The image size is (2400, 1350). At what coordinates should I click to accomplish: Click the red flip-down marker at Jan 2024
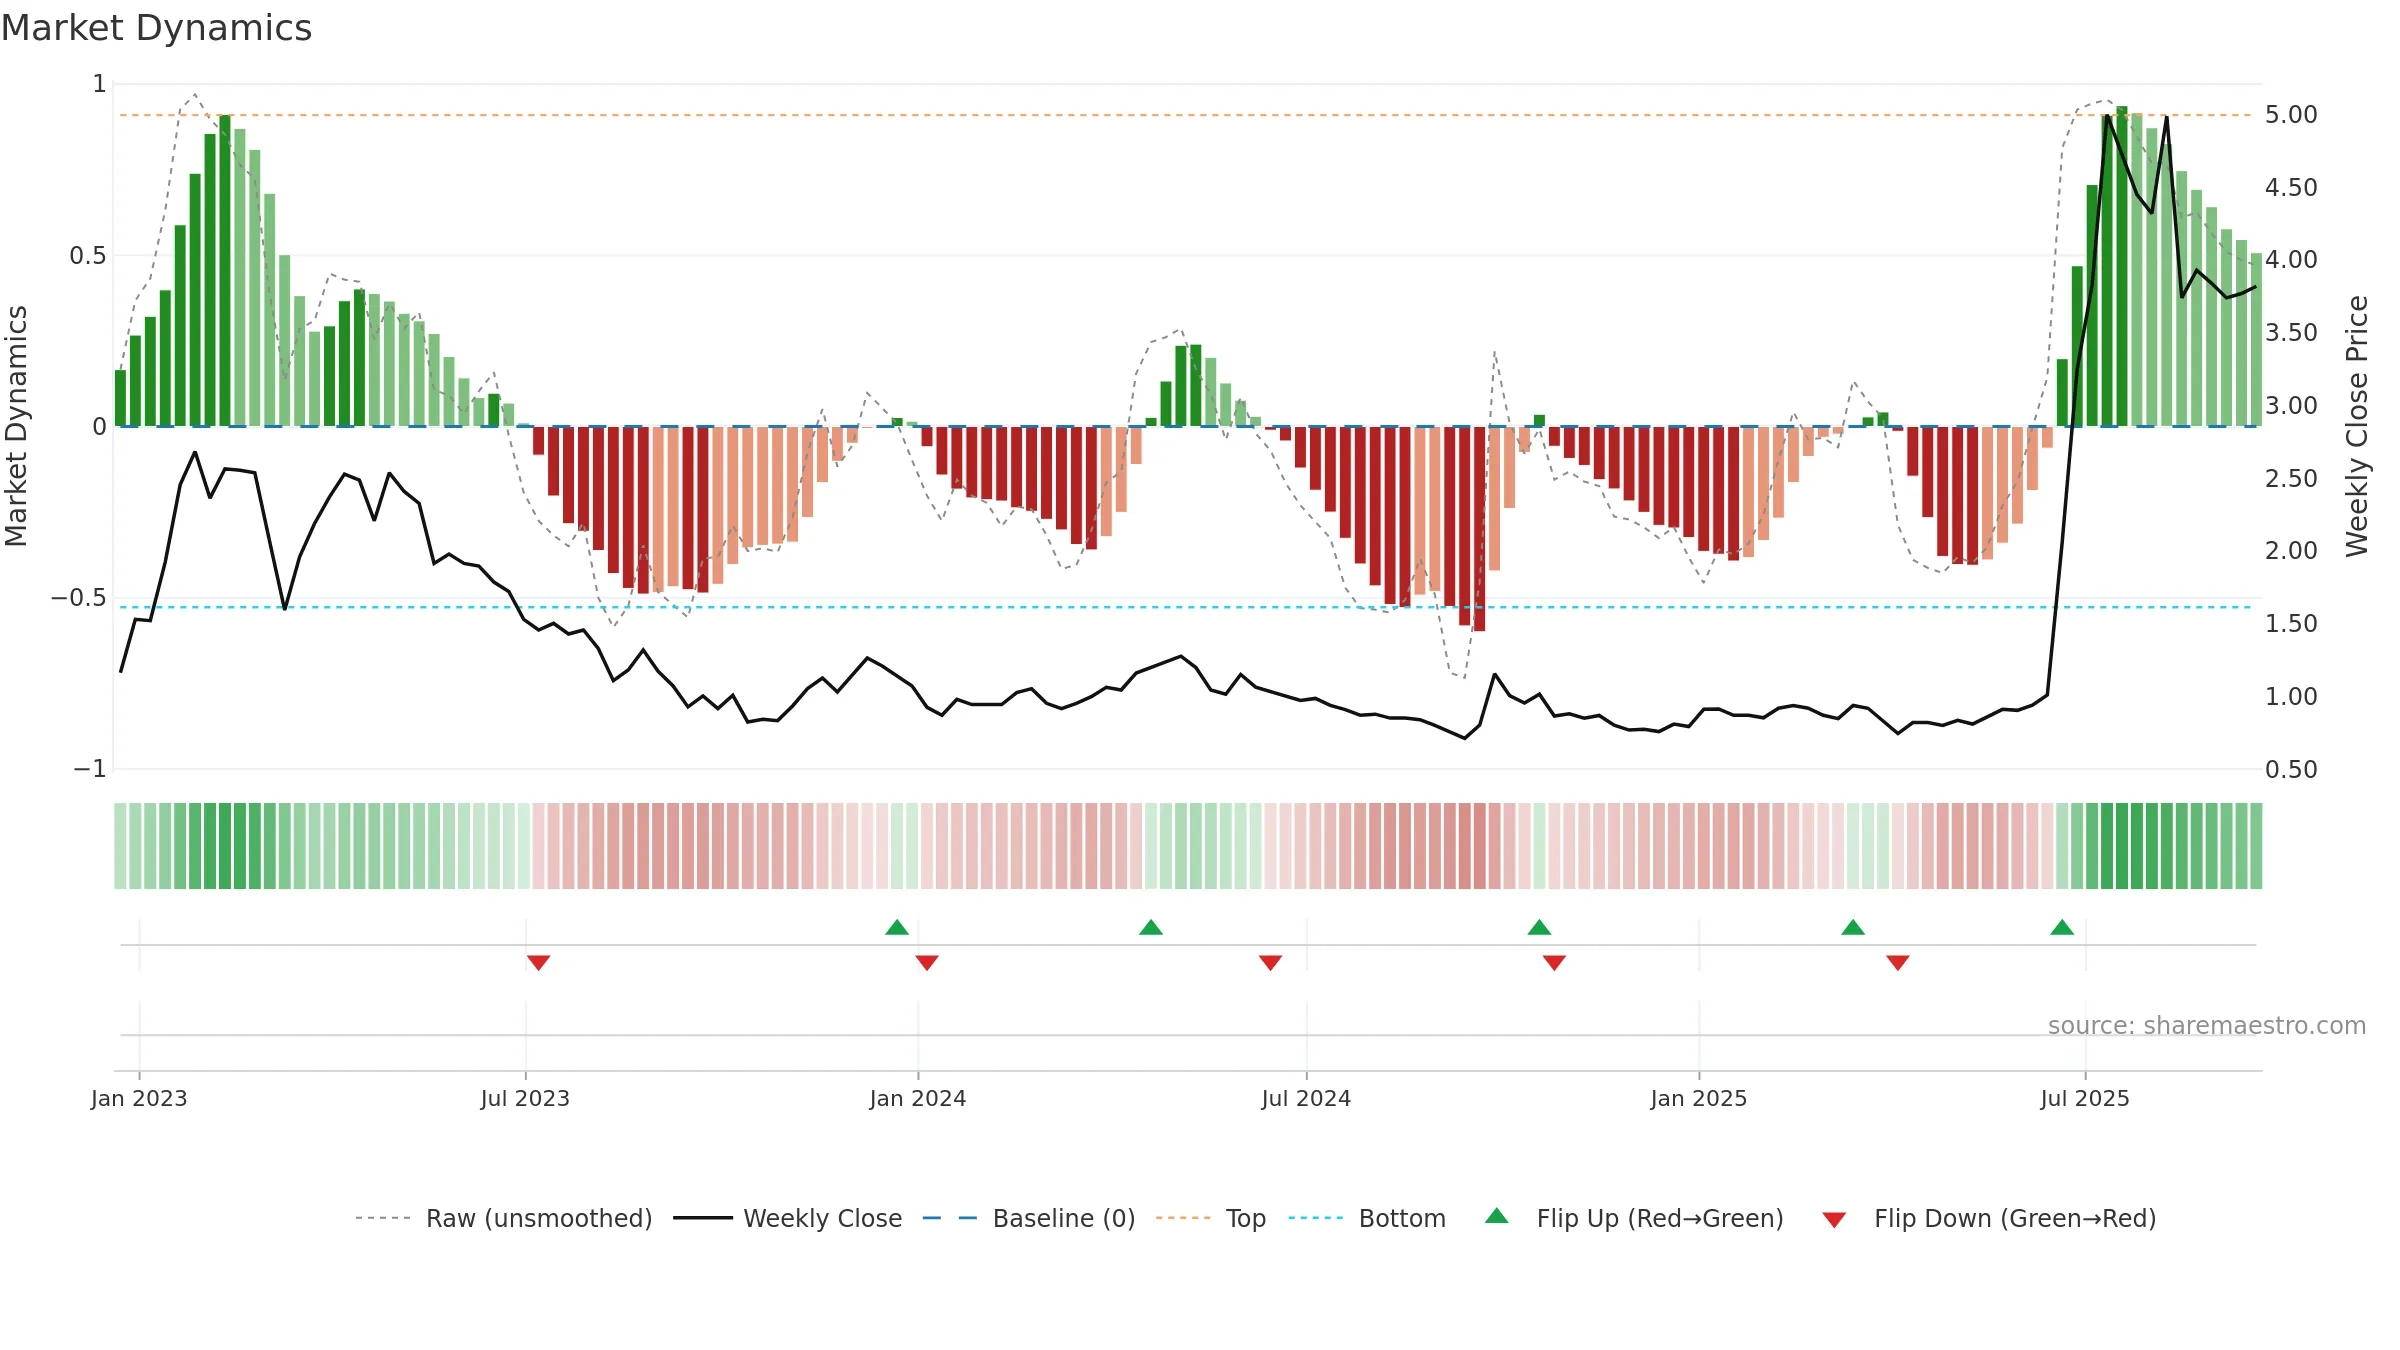tap(927, 962)
